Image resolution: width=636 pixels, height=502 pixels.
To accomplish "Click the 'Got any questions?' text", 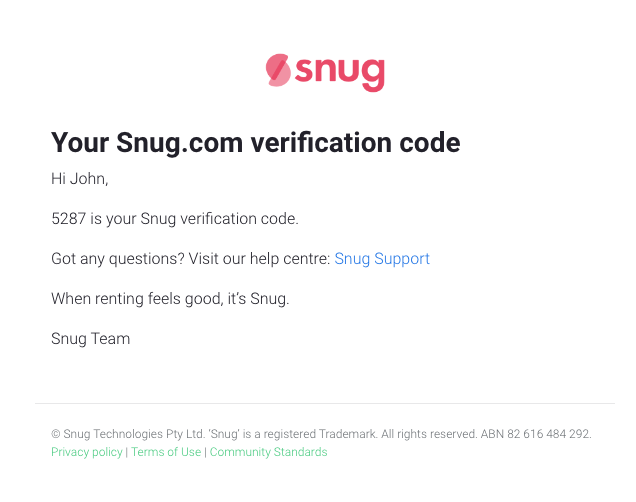I will click(x=118, y=259).
